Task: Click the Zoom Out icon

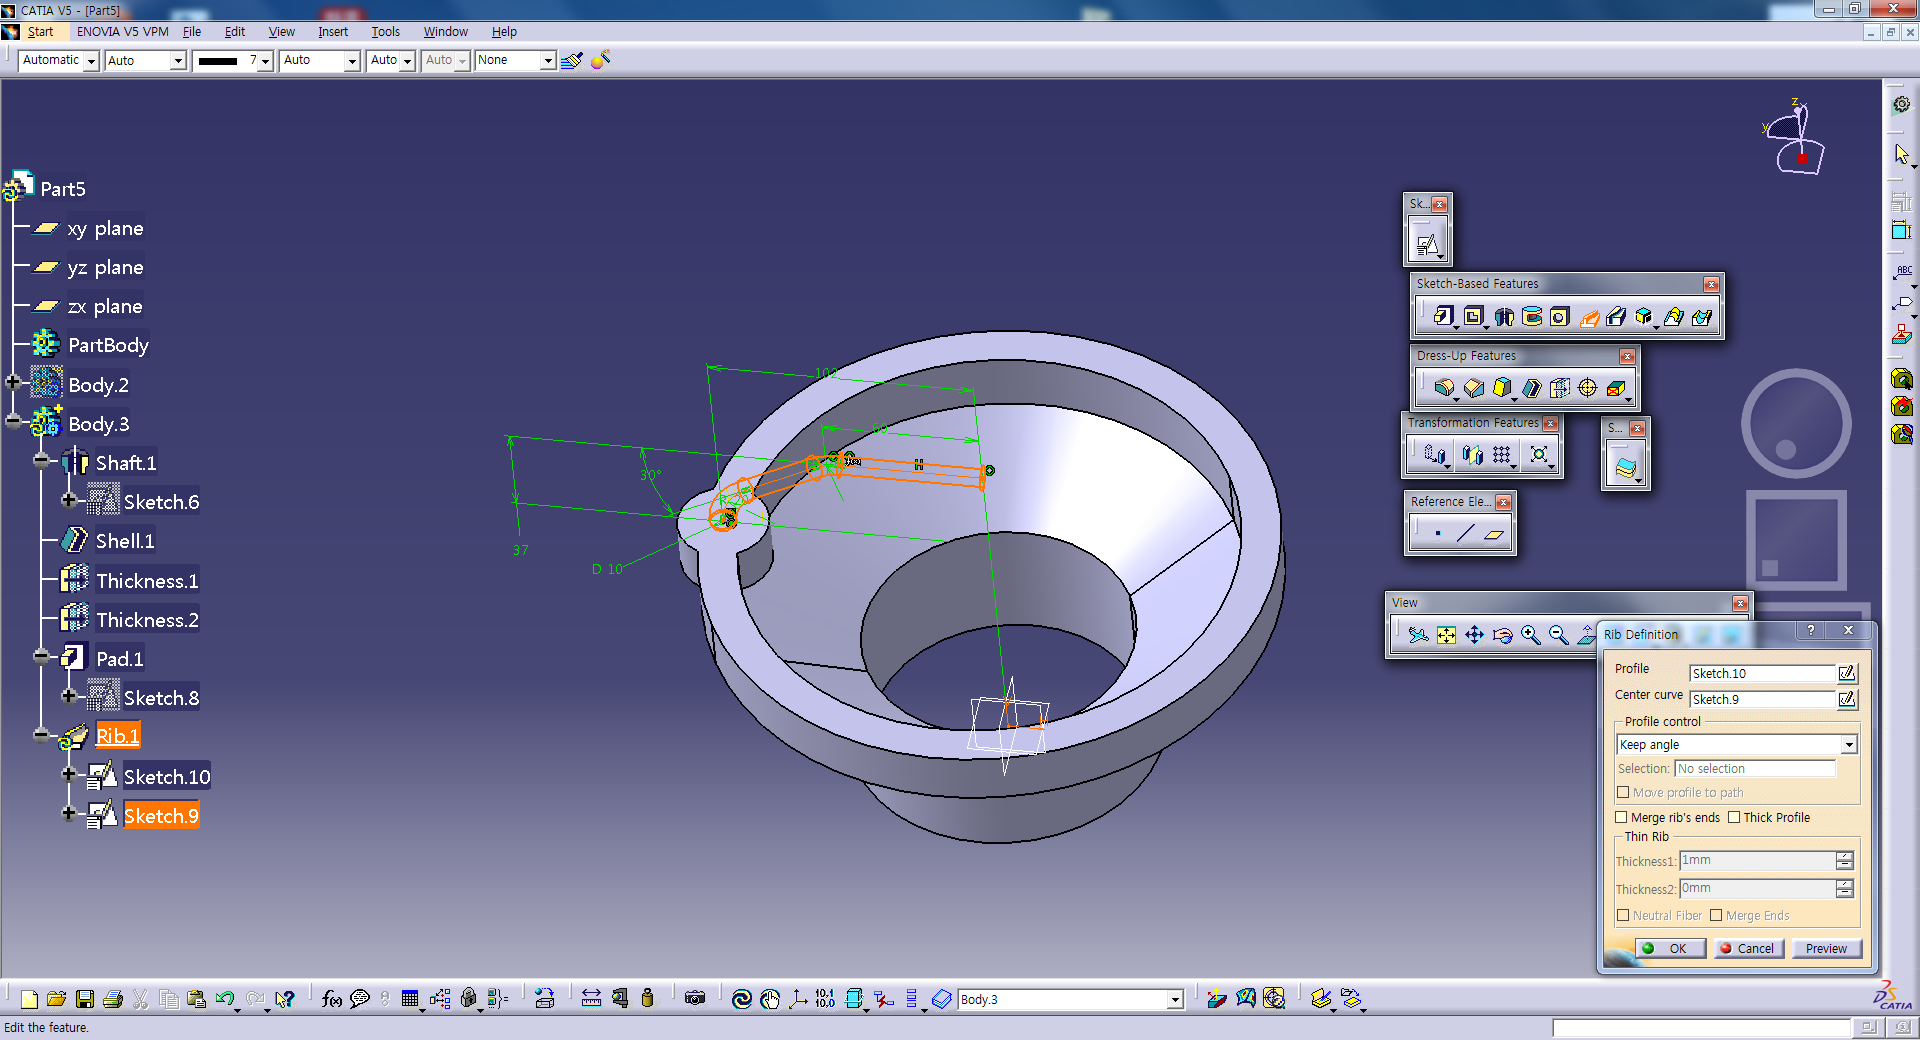Action: click(1558, 635)
